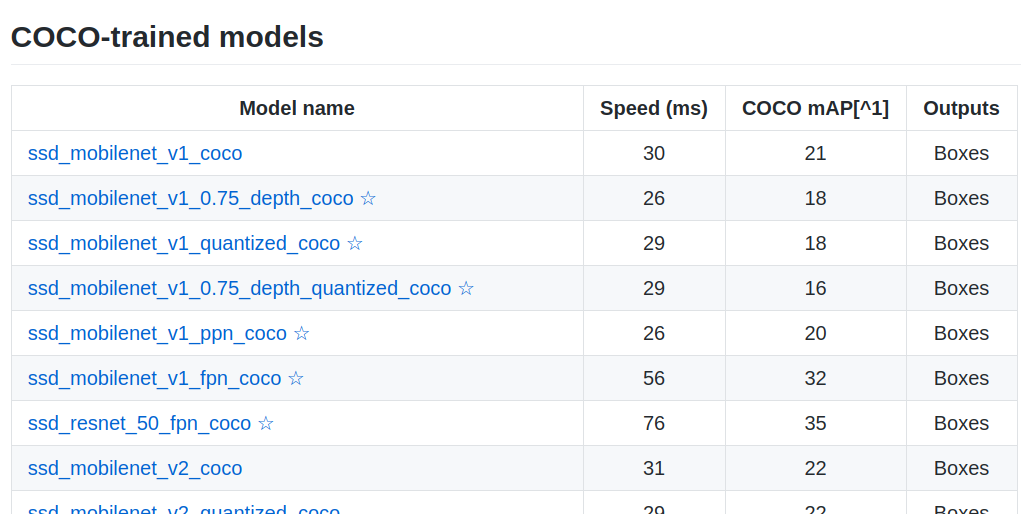Image resolution: width=1021 pixels, height=514 pixels.
Task: Click the star after ssd_mobilenet_v1_0.75_depth_quantized_coco
Action: pos(466,288)
